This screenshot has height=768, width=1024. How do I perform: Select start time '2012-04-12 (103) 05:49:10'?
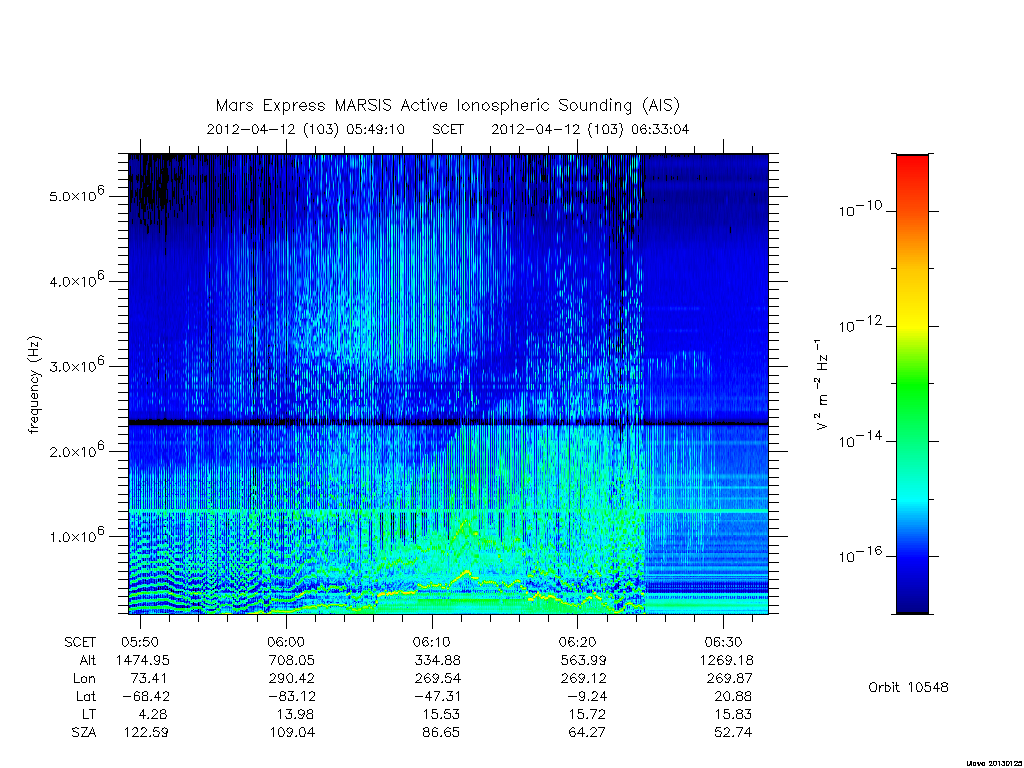pos(306,129)
